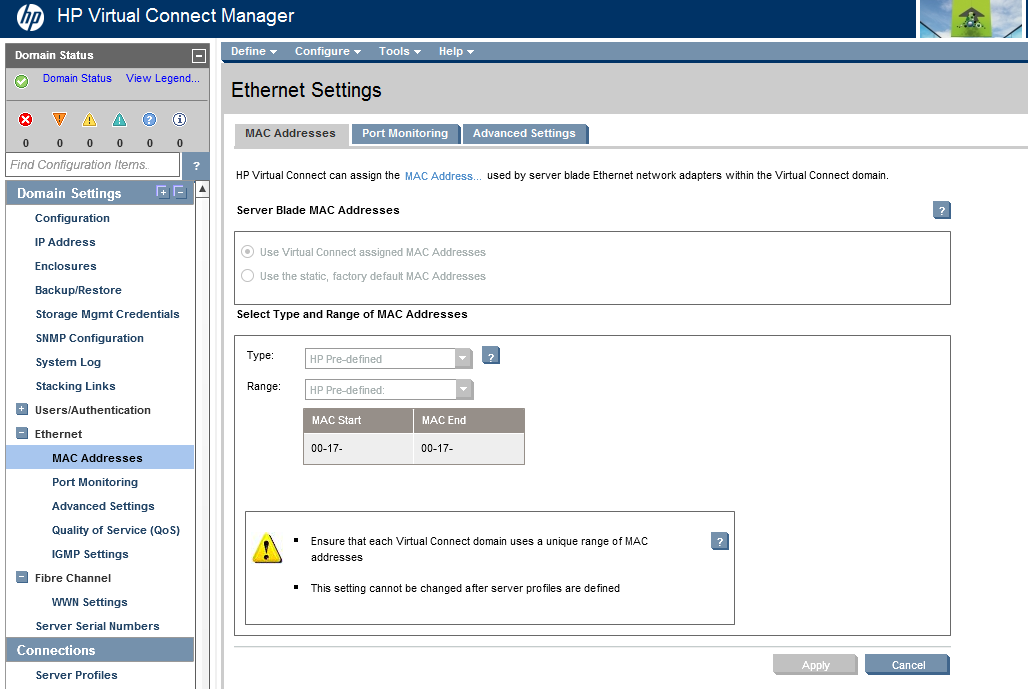Select Port Monitoring in the sidebar tree
Viewport: 1028px width, 689px height.
[x=95, y=482]
